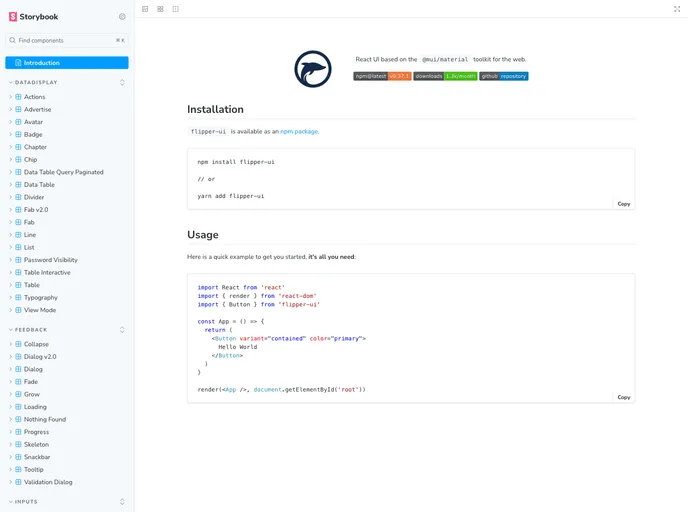
Task: Open the Grow component
Action: [x=32, y=394]
